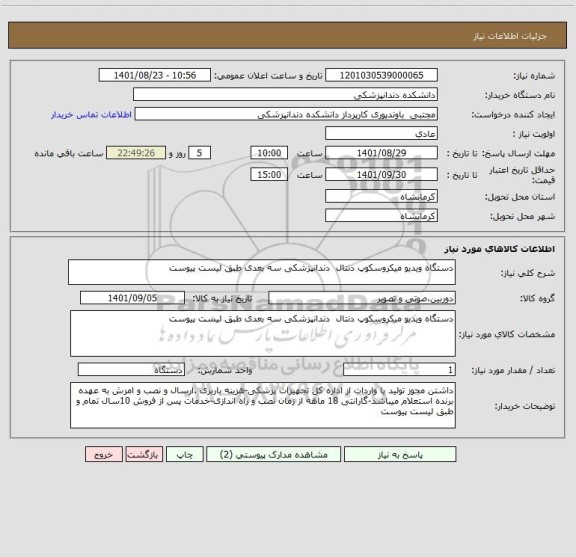Click the validity time field 15:00
The image size is (576, 557).
point(269,175)
